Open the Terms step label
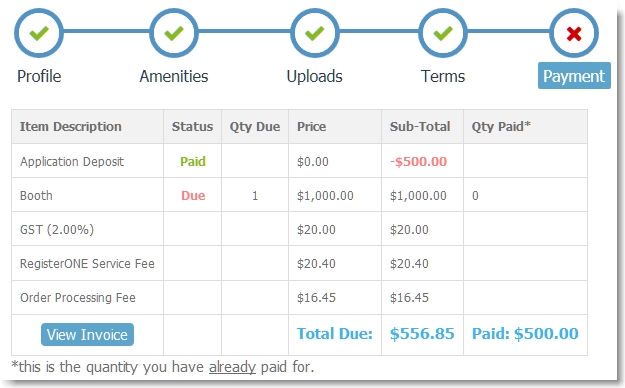The image size is (625, 388). coord(443,76)
